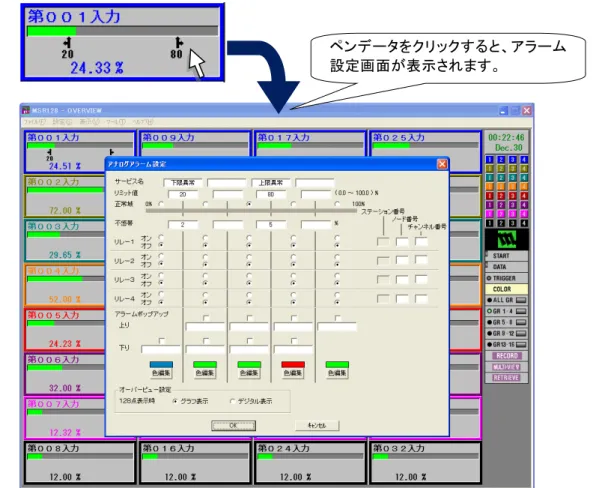The width and height of the screenshot is (596, 488).
Task: Click the START button in side panel
Action: pyautogui.click(x=507, y=256)
